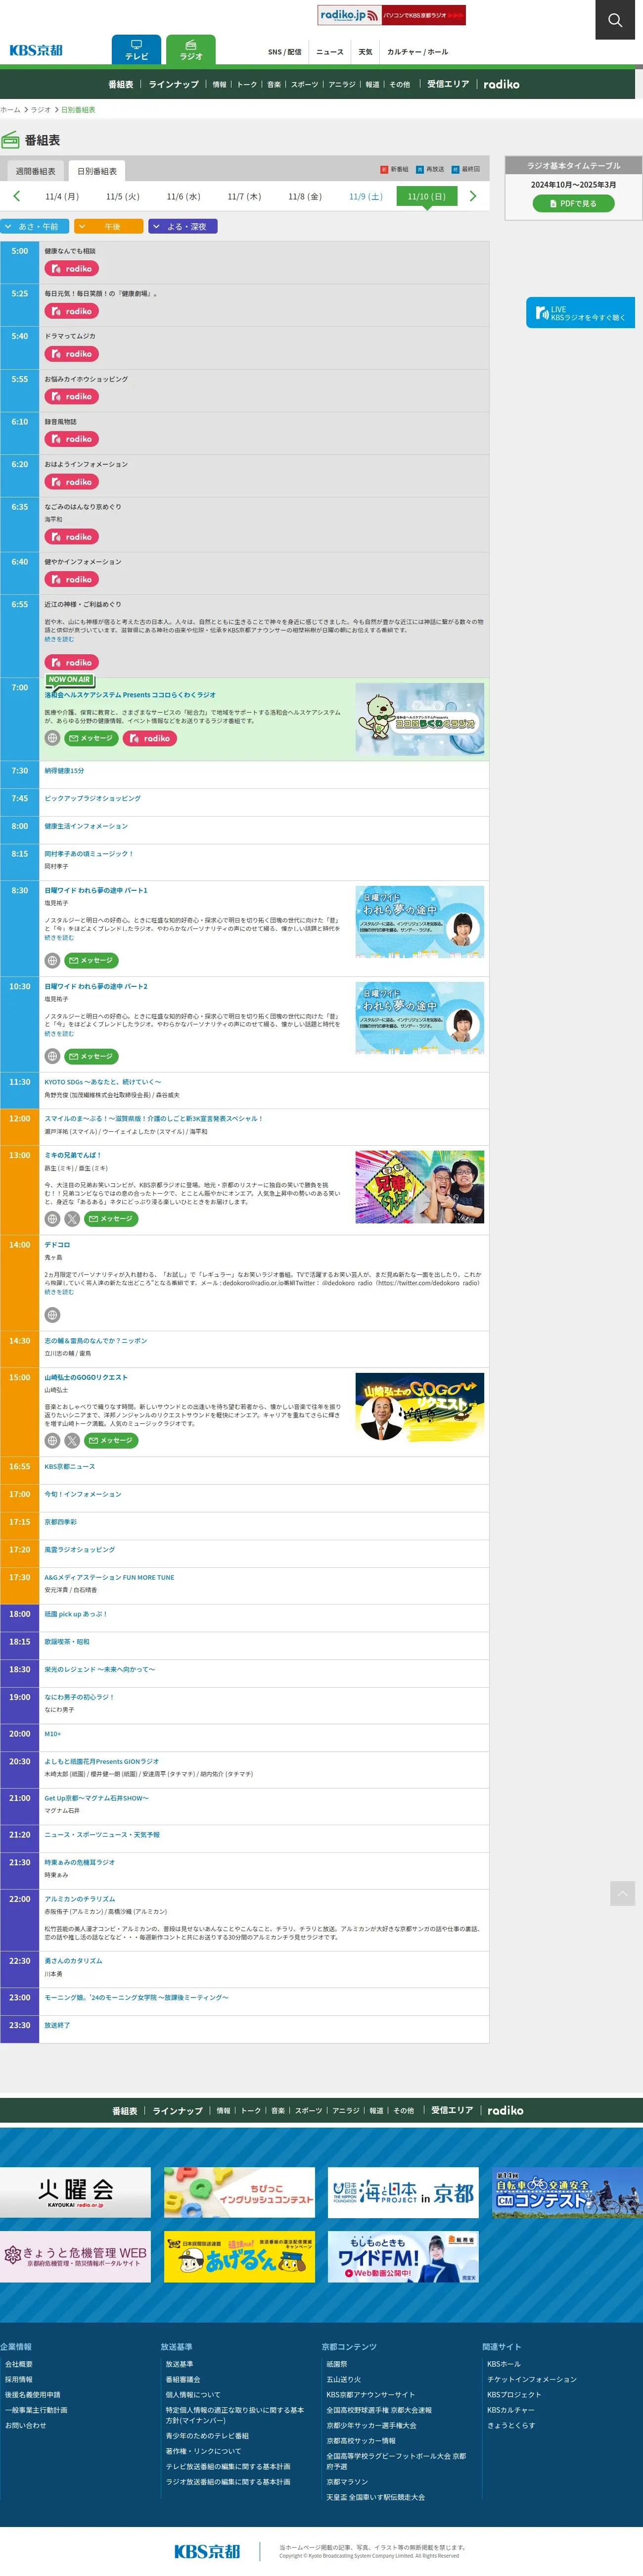Viewport: 643px width, 2576px height.
Task: Expand 続きを読む for われら夢の途中 パート2
Action: pyautogui.click(x=59, y=1034)
